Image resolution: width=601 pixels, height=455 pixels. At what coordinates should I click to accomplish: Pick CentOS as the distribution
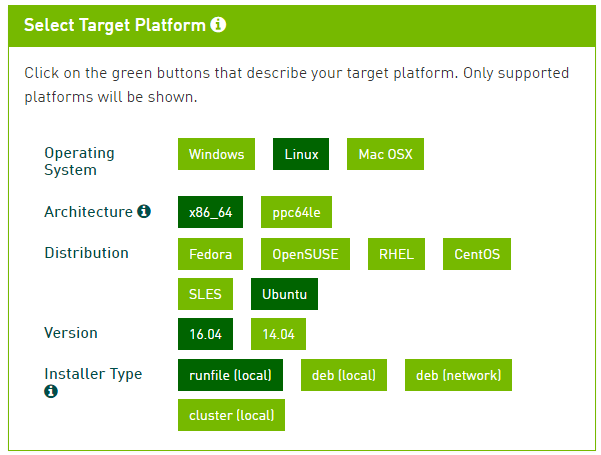coord(476,254)
